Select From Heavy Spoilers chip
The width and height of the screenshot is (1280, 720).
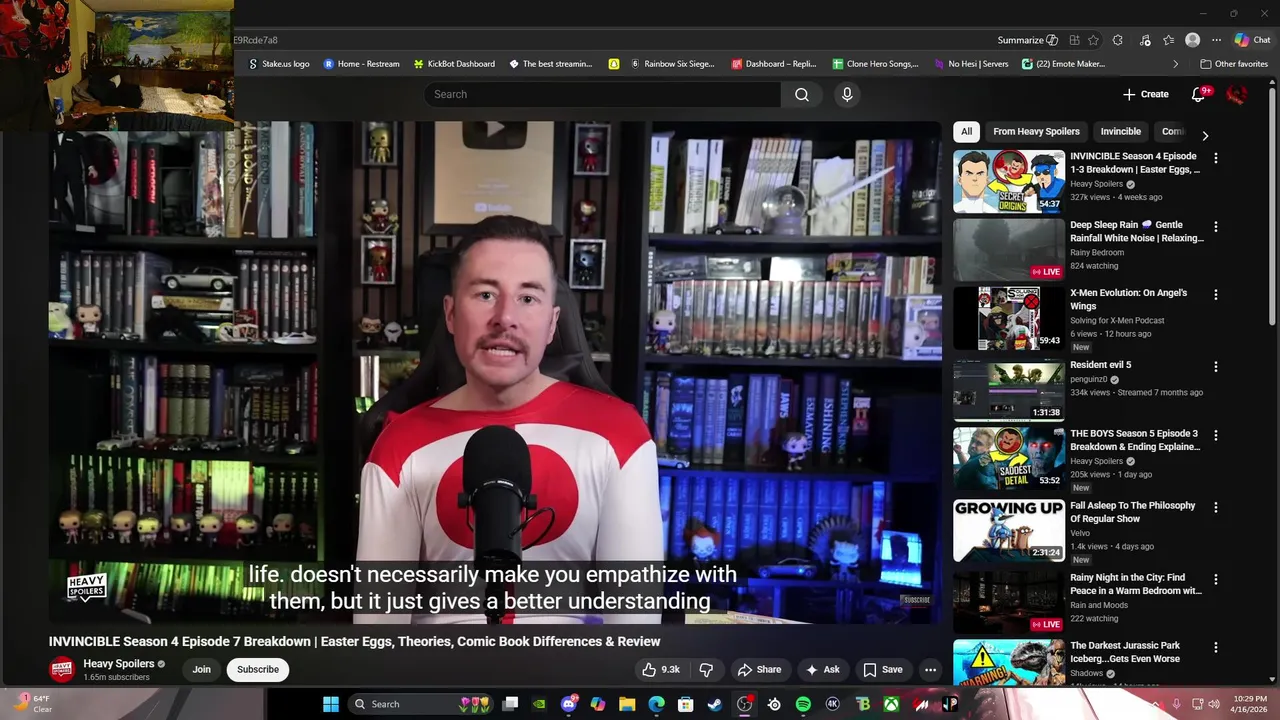pos(1036,131)
